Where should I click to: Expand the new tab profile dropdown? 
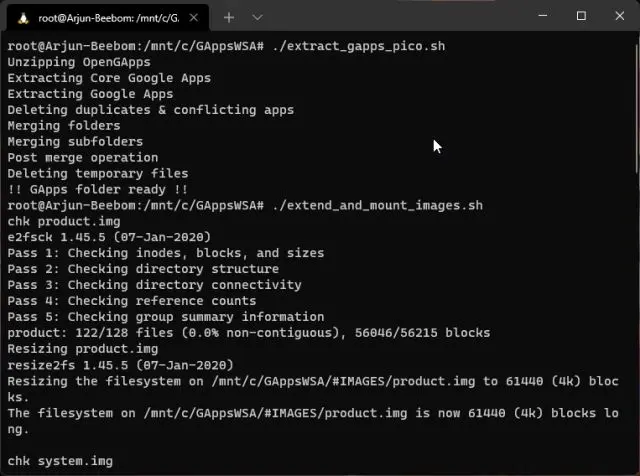[x=257, y=17]
